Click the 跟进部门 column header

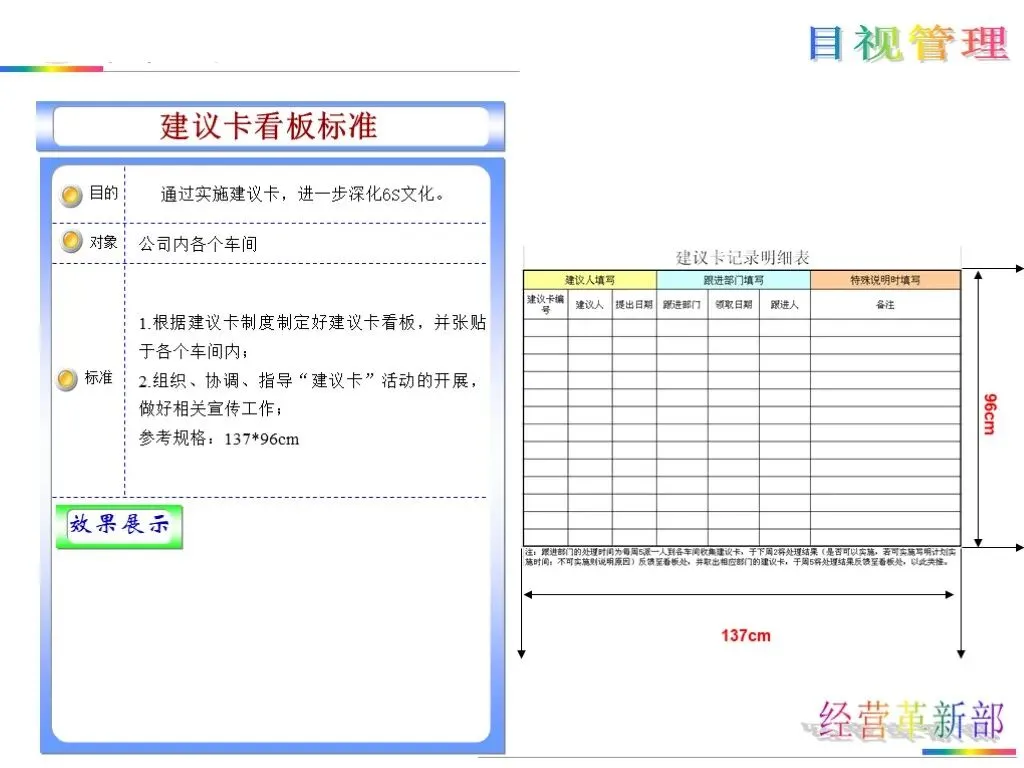click(682, 304)
